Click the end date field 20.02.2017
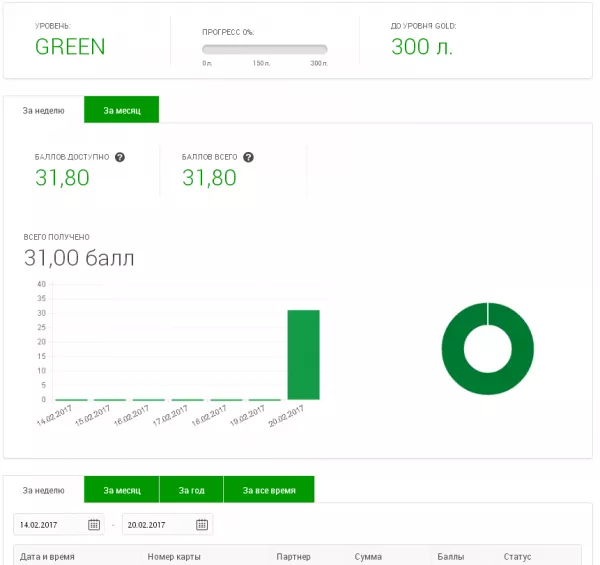 click(158, 524)
